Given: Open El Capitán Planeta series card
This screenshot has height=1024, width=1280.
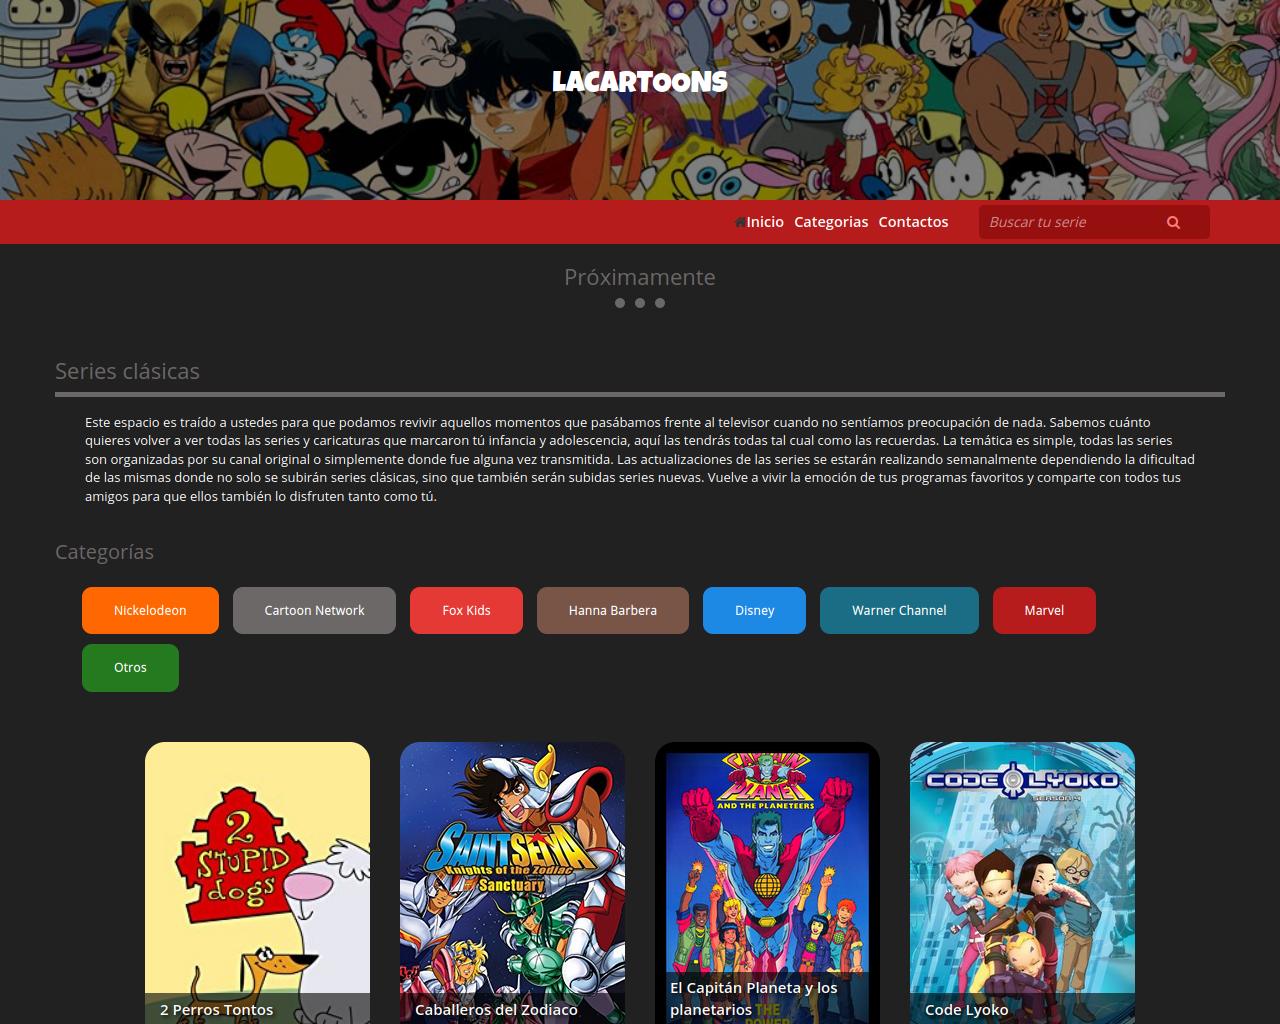Looking at the screenshot, I should point(767,883).
